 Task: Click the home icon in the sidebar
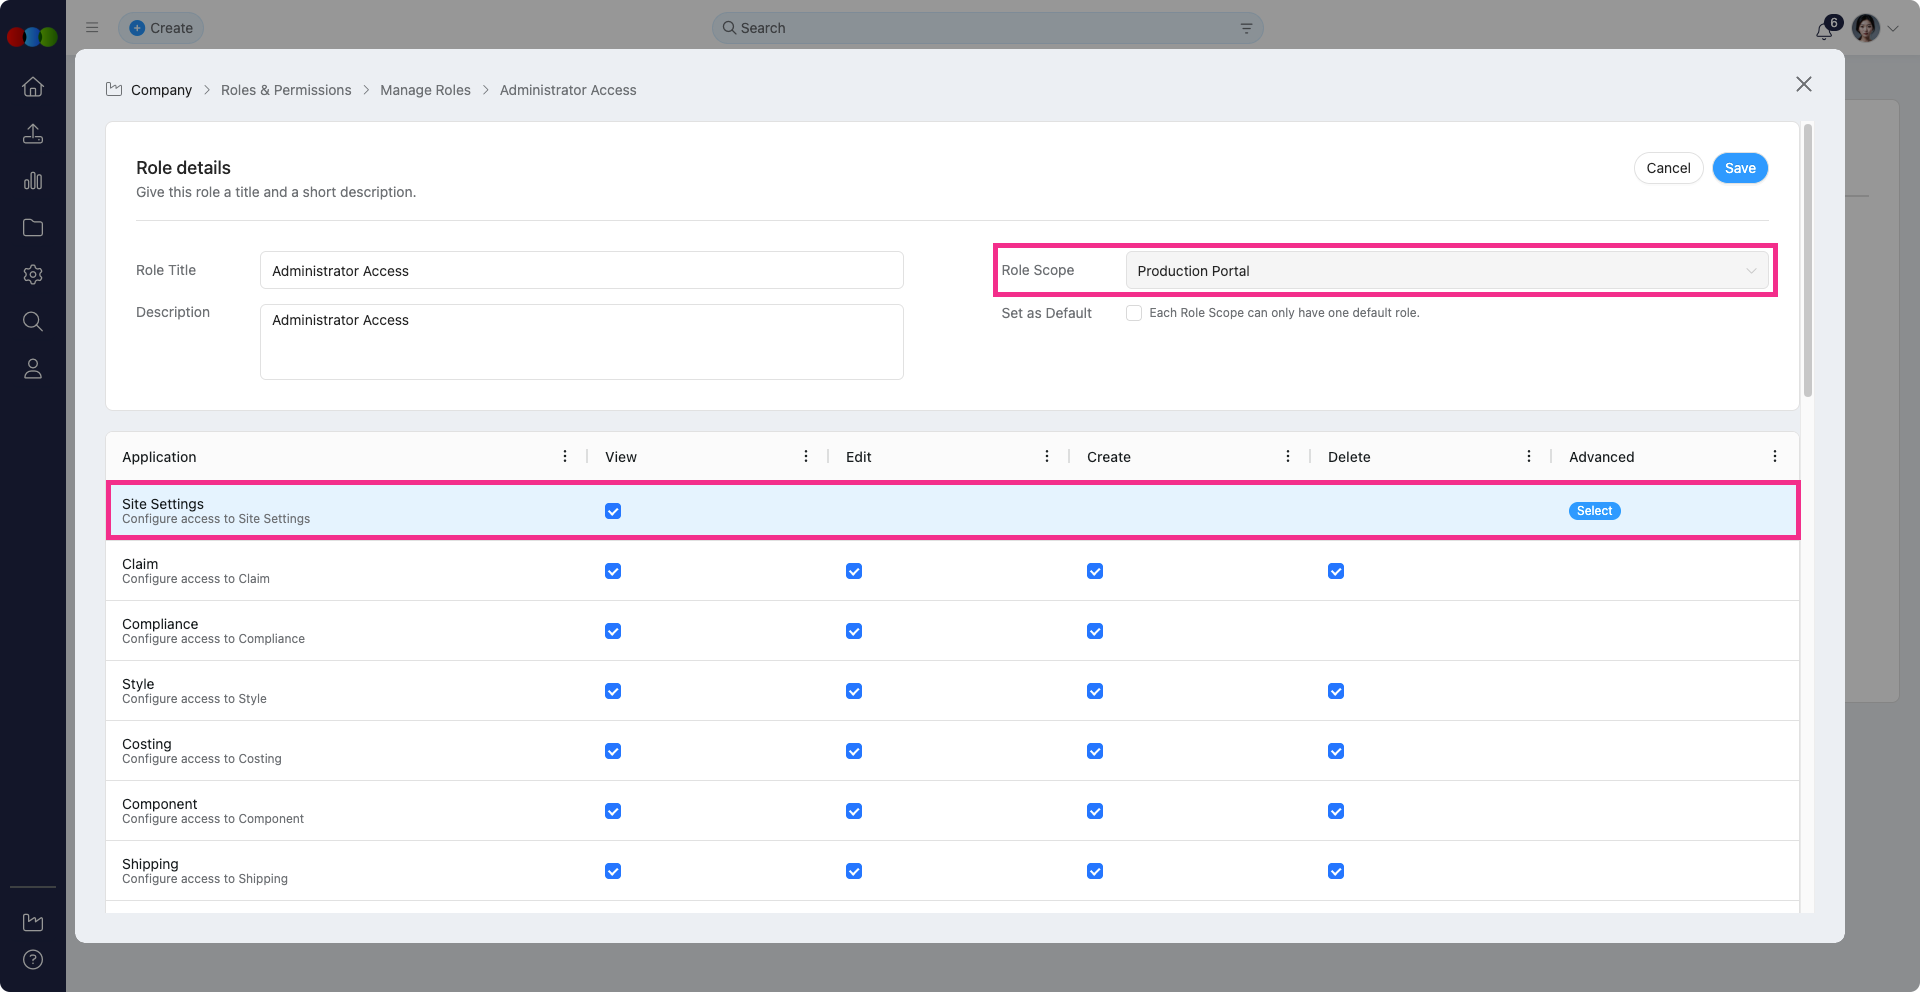[x=33, y=87]
